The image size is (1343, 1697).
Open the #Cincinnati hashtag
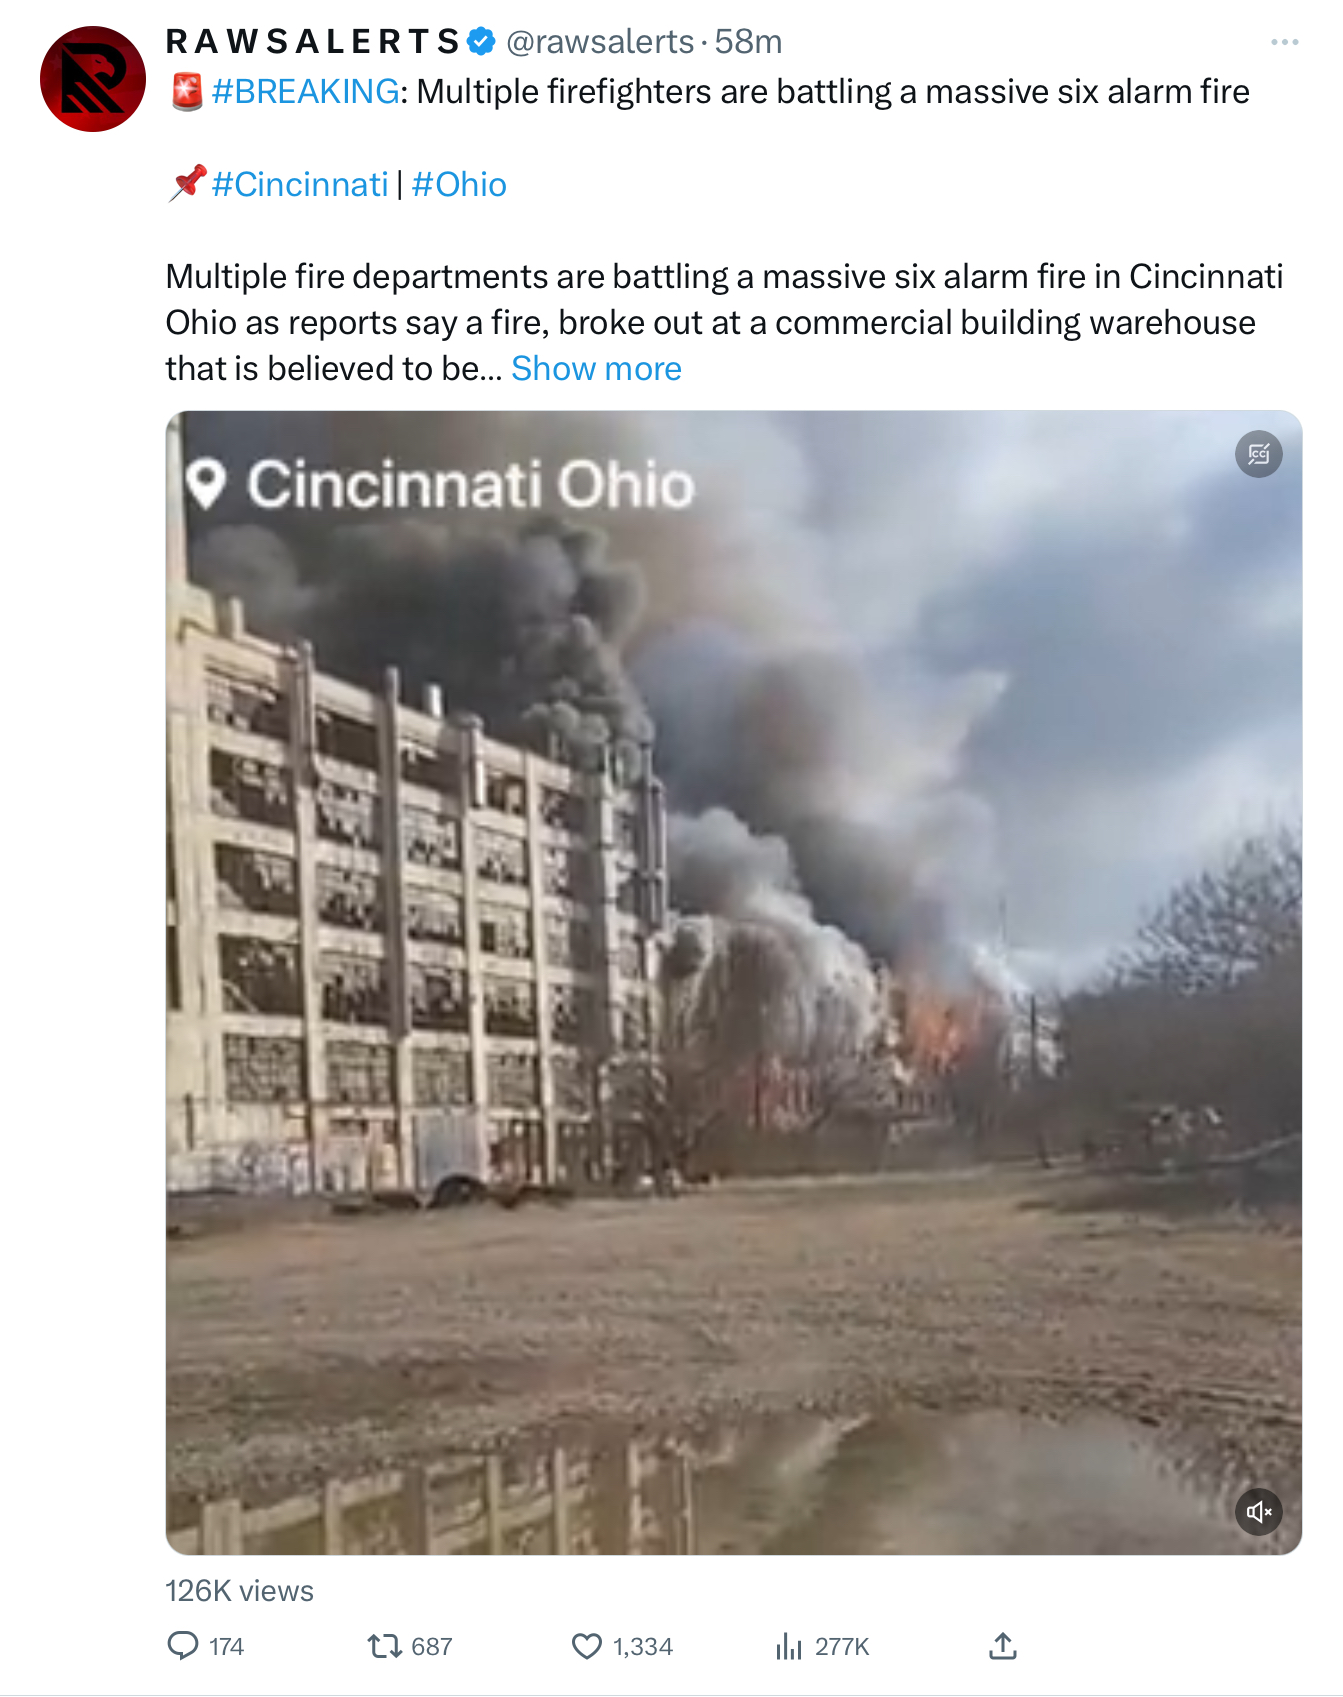pos(300,185)
